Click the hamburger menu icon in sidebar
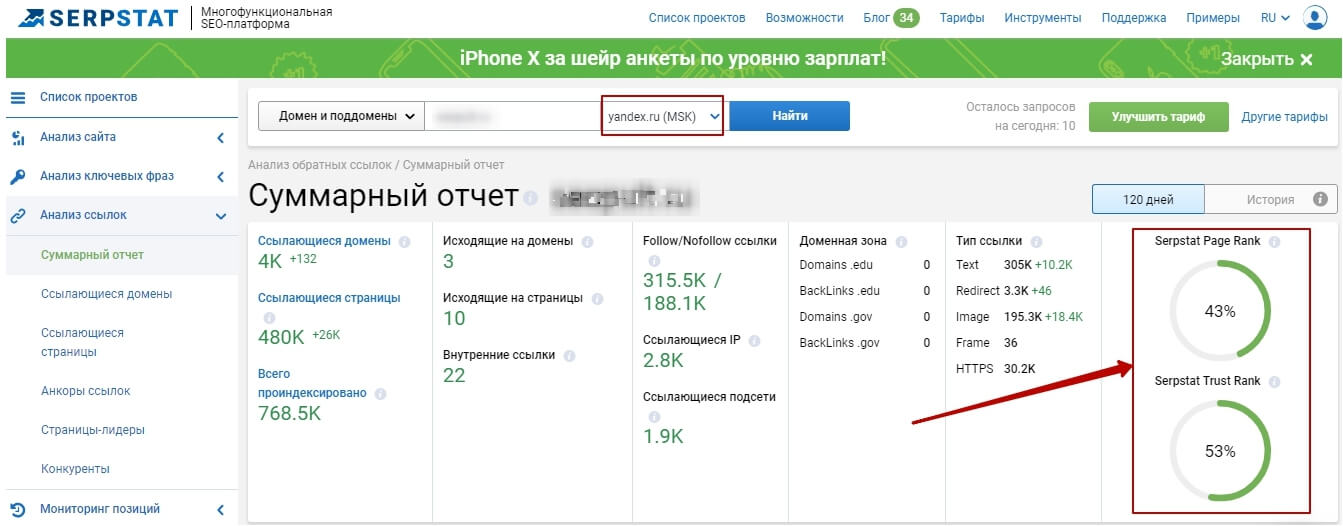The image size is (1343, 526). (17, 97)
